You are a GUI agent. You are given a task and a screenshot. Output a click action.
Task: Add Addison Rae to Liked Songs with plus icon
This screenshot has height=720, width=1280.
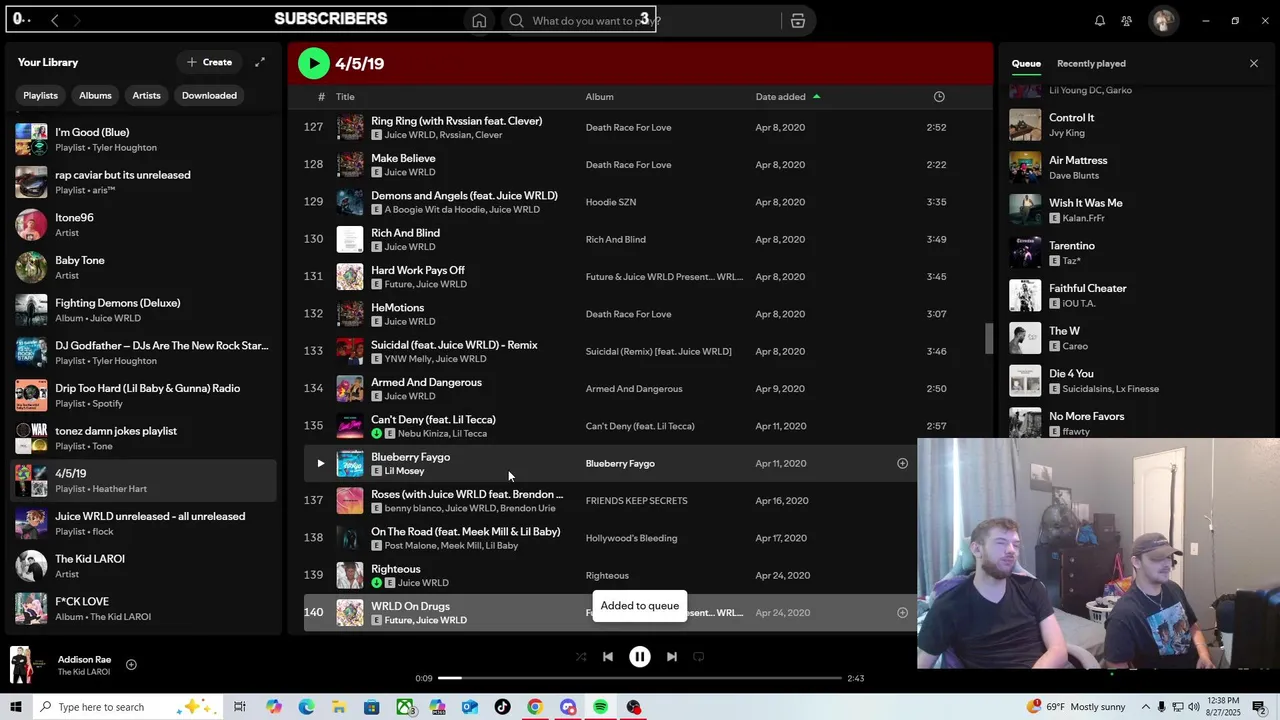[131, 665]
